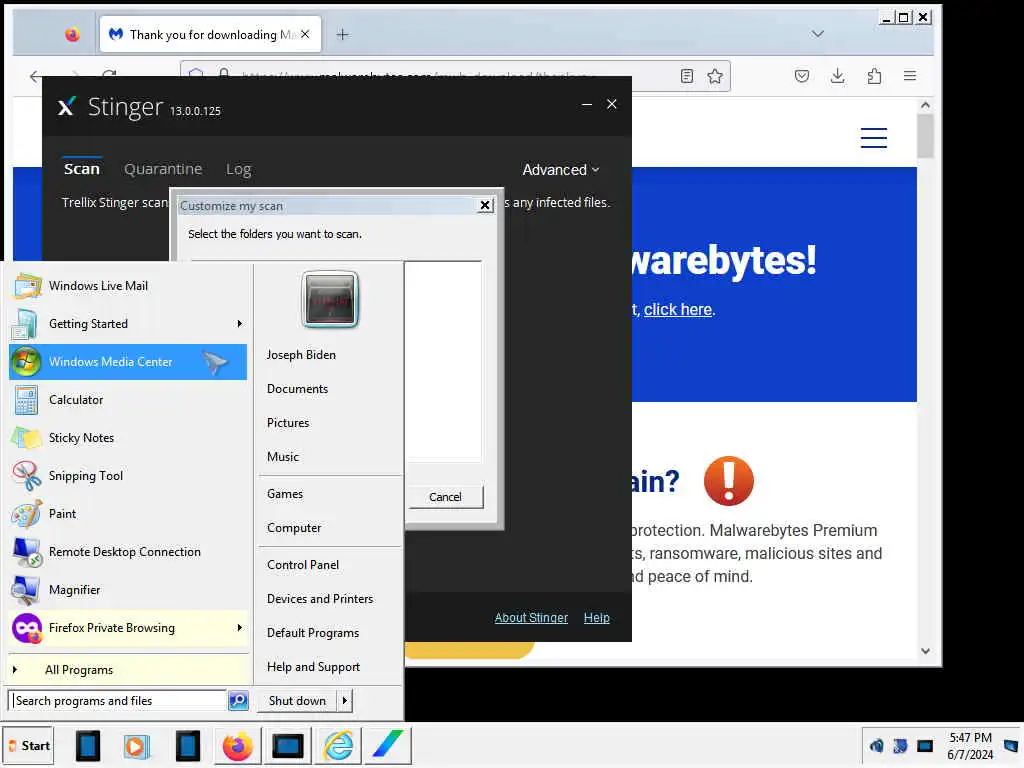
Task: Open new tab with plus button
Action: [x=342, y=35]
